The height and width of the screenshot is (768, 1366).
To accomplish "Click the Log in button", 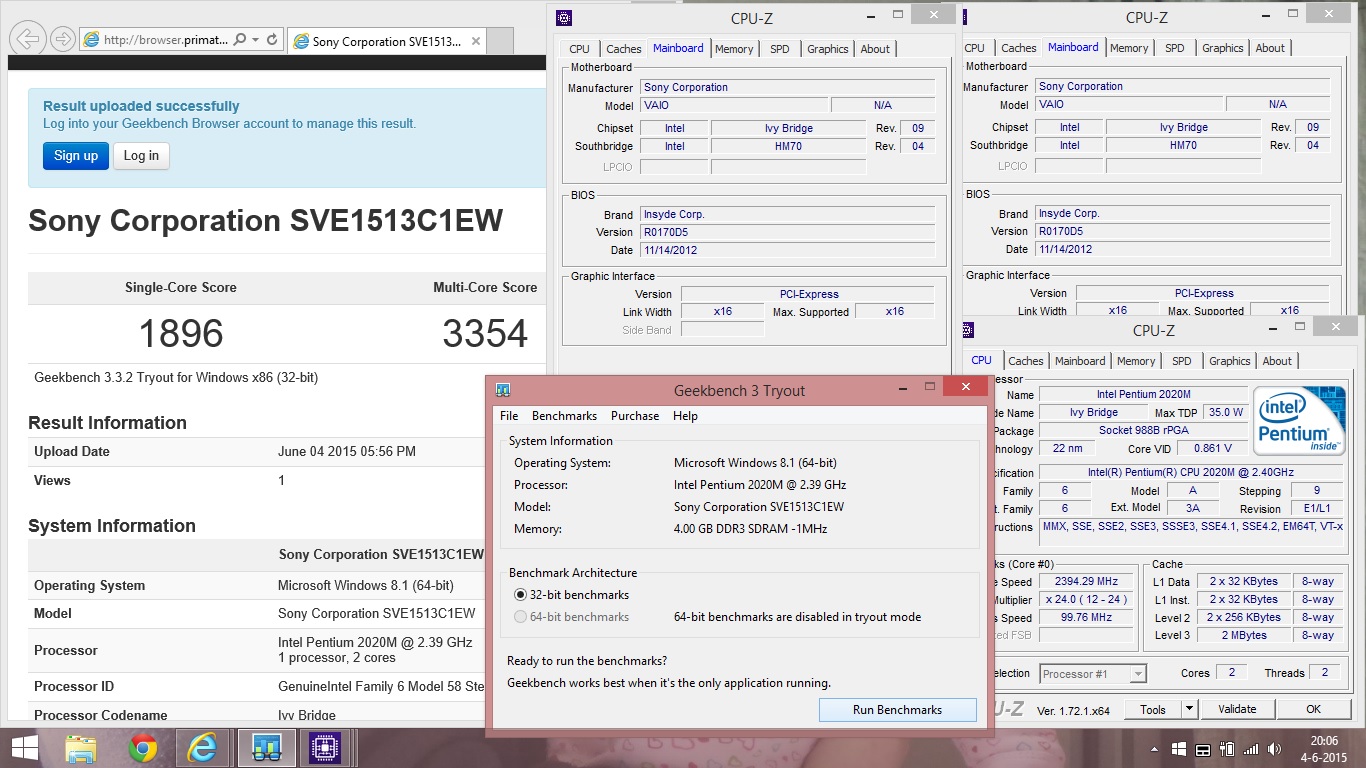I will tap(141, 155).
